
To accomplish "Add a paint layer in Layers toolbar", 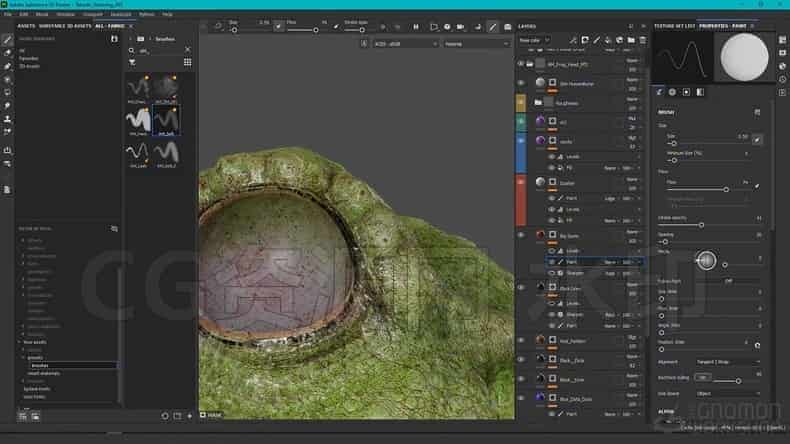I will coord(597,40).
